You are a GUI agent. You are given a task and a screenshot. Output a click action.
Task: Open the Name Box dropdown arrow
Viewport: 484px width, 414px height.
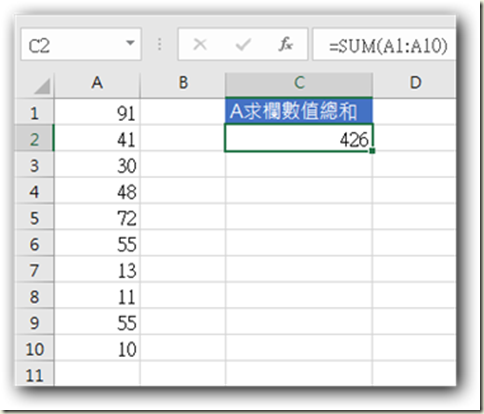click(130, 43)
